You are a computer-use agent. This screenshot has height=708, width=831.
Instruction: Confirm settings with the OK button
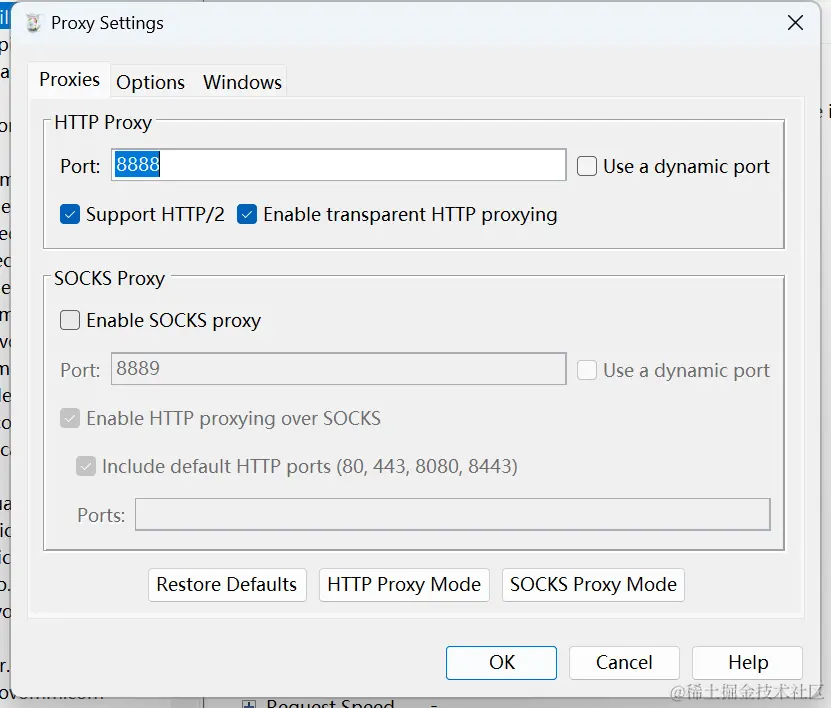[501, 662]
